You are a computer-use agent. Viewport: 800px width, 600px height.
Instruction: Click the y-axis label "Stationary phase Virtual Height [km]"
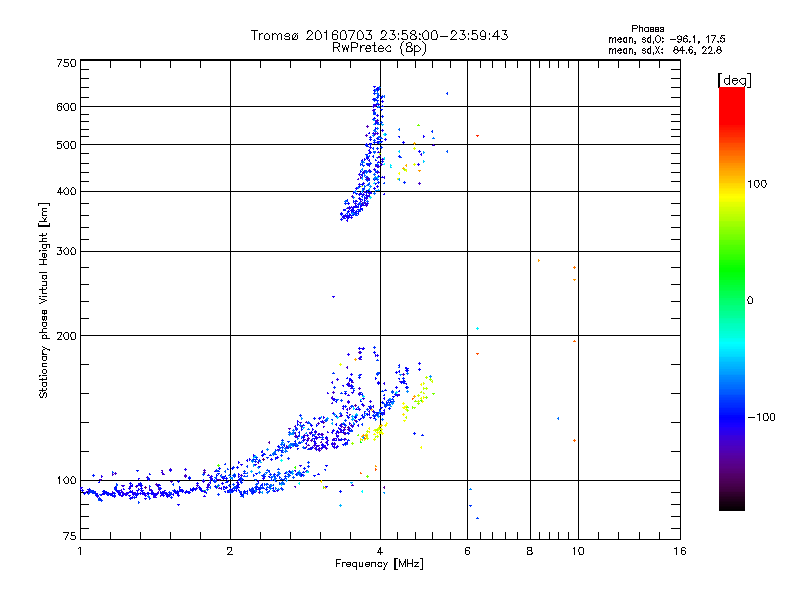pos(43,300)
